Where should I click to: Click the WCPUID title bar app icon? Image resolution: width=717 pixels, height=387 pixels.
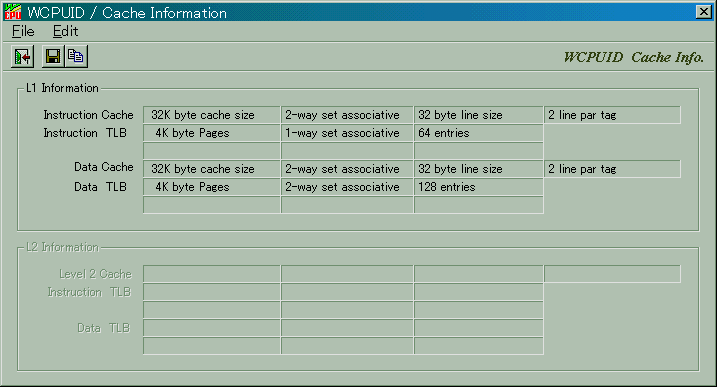[13, 12]
